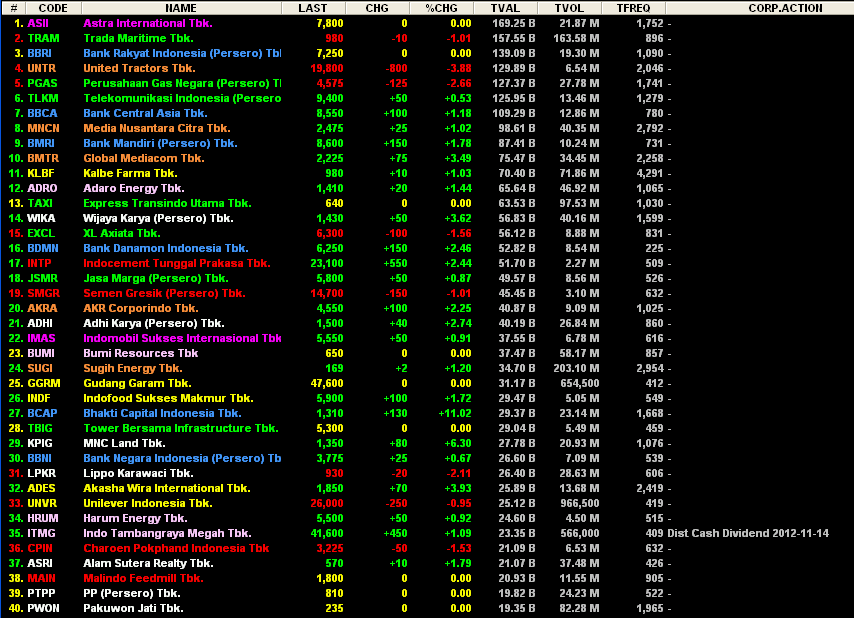
Task: Select stock code BUMI
Action: point(41,353)
